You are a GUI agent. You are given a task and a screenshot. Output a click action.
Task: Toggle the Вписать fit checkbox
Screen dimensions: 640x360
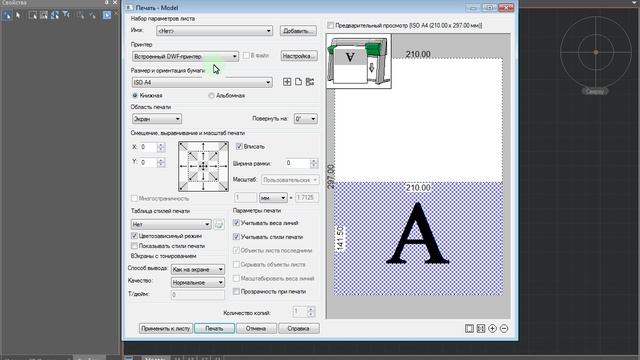pos(239,146)
